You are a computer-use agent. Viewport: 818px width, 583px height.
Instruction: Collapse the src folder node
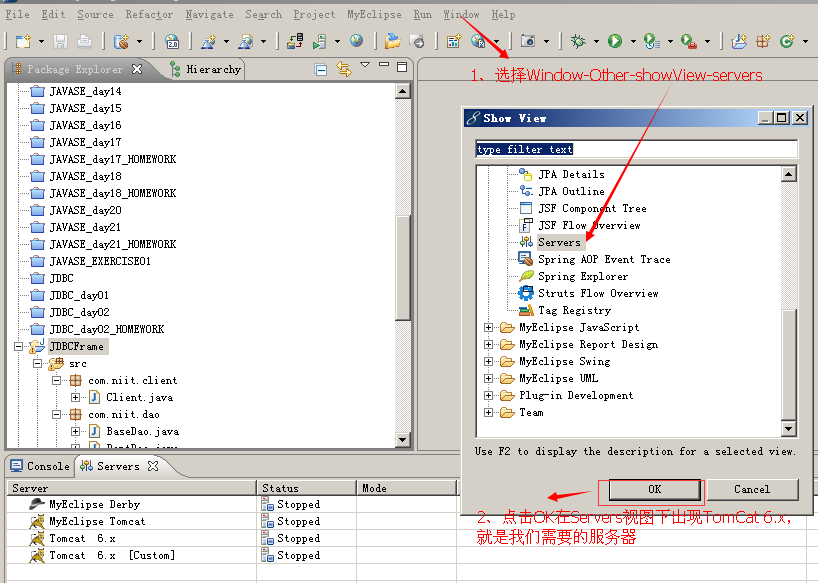(38, 363)
